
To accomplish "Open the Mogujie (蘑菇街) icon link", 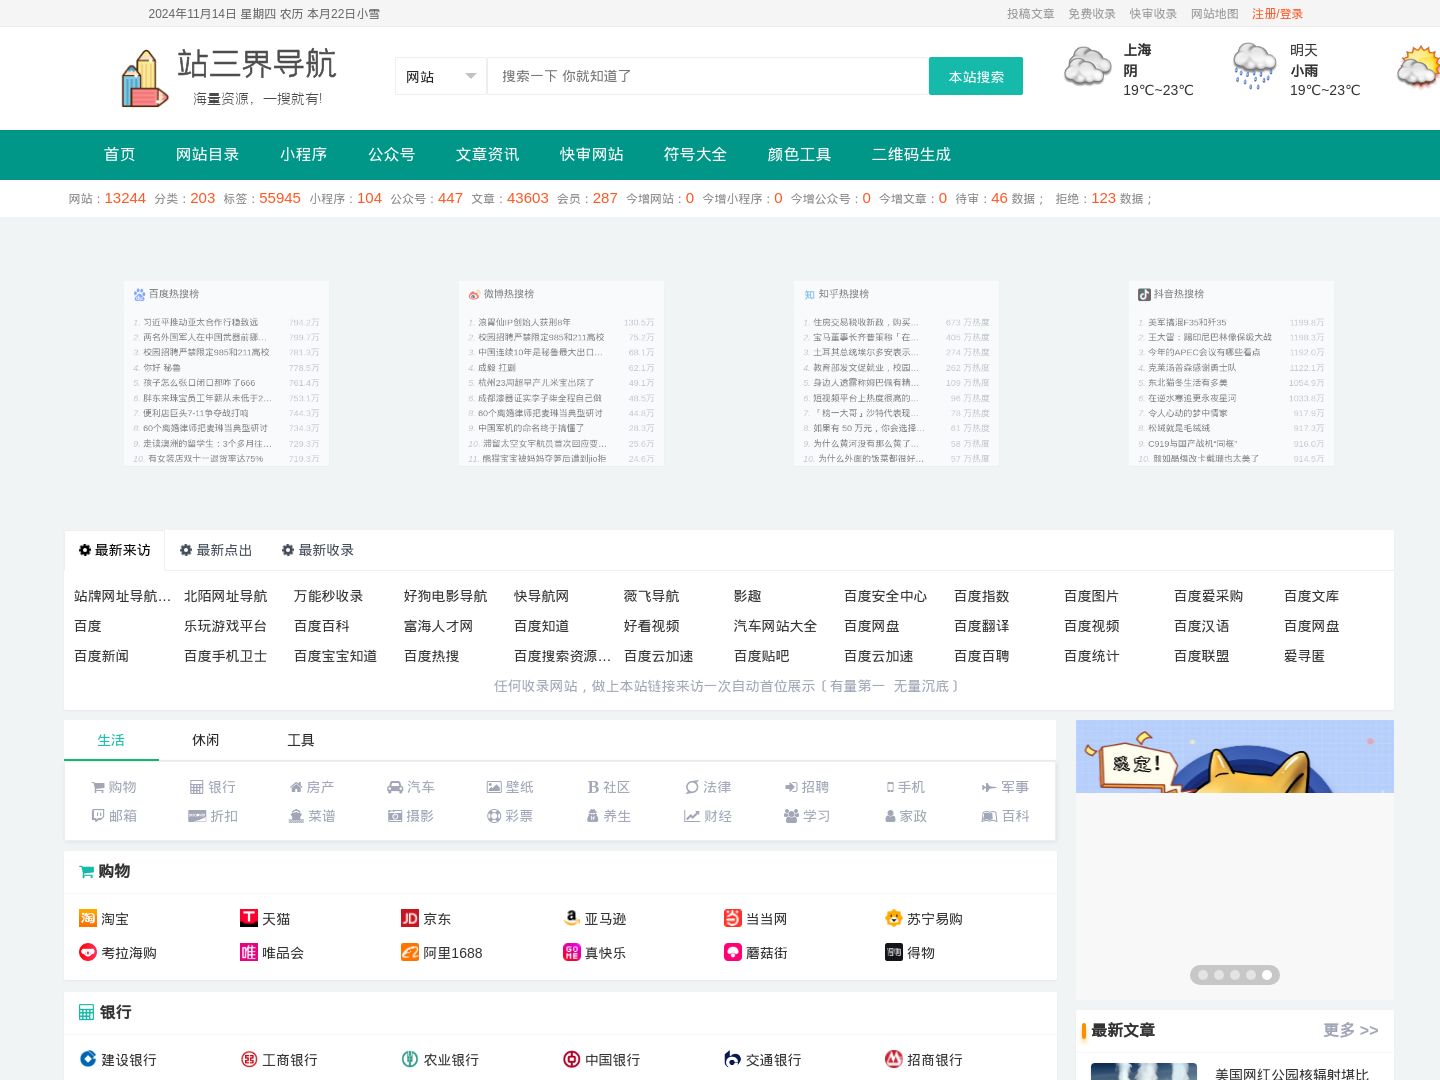I will pyautogui.click(x=733, y=952).
